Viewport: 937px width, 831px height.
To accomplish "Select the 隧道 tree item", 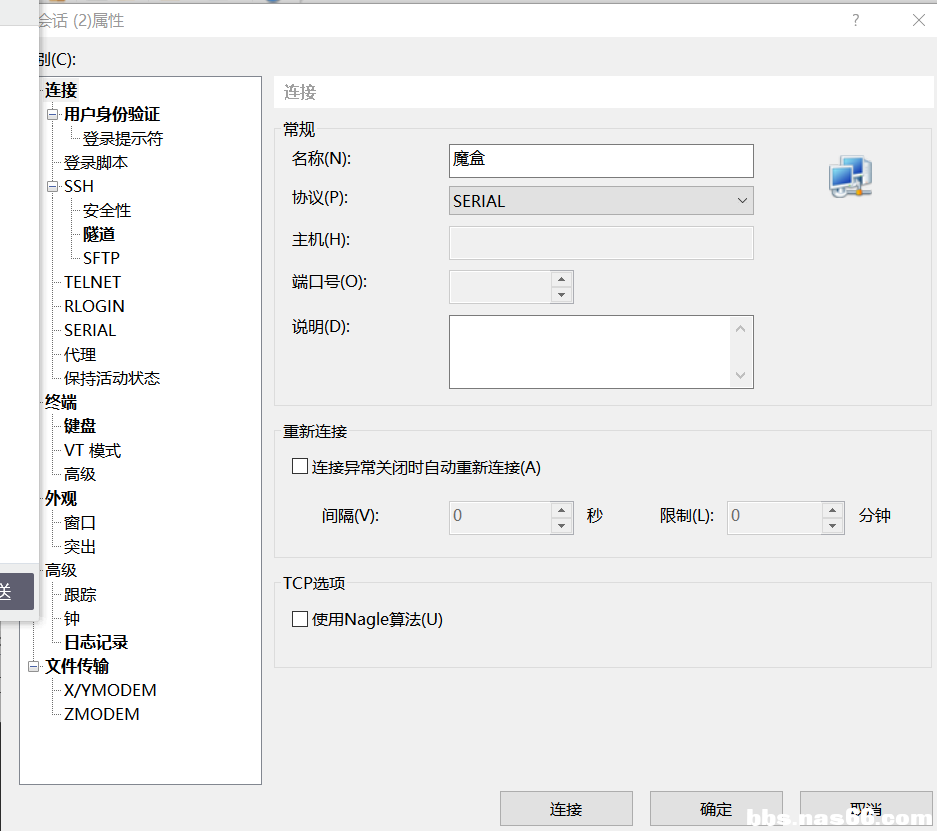I will pos(99,234).
